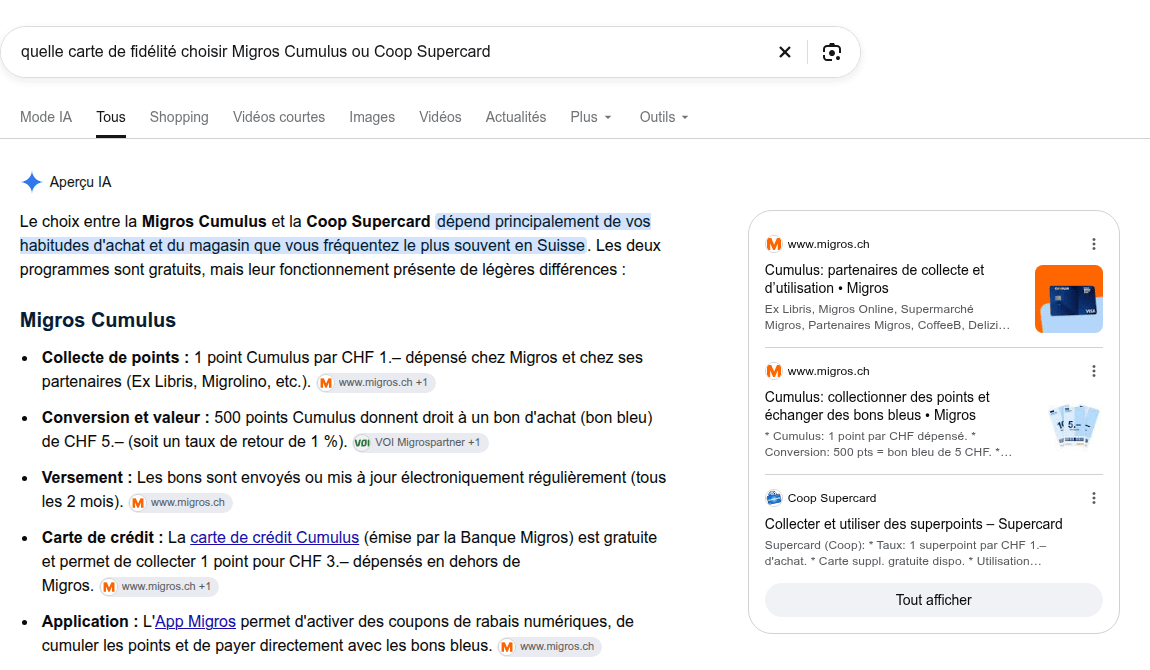Click the Tout afficher button
The image size is (1150, 670).
tap(933, 600)
